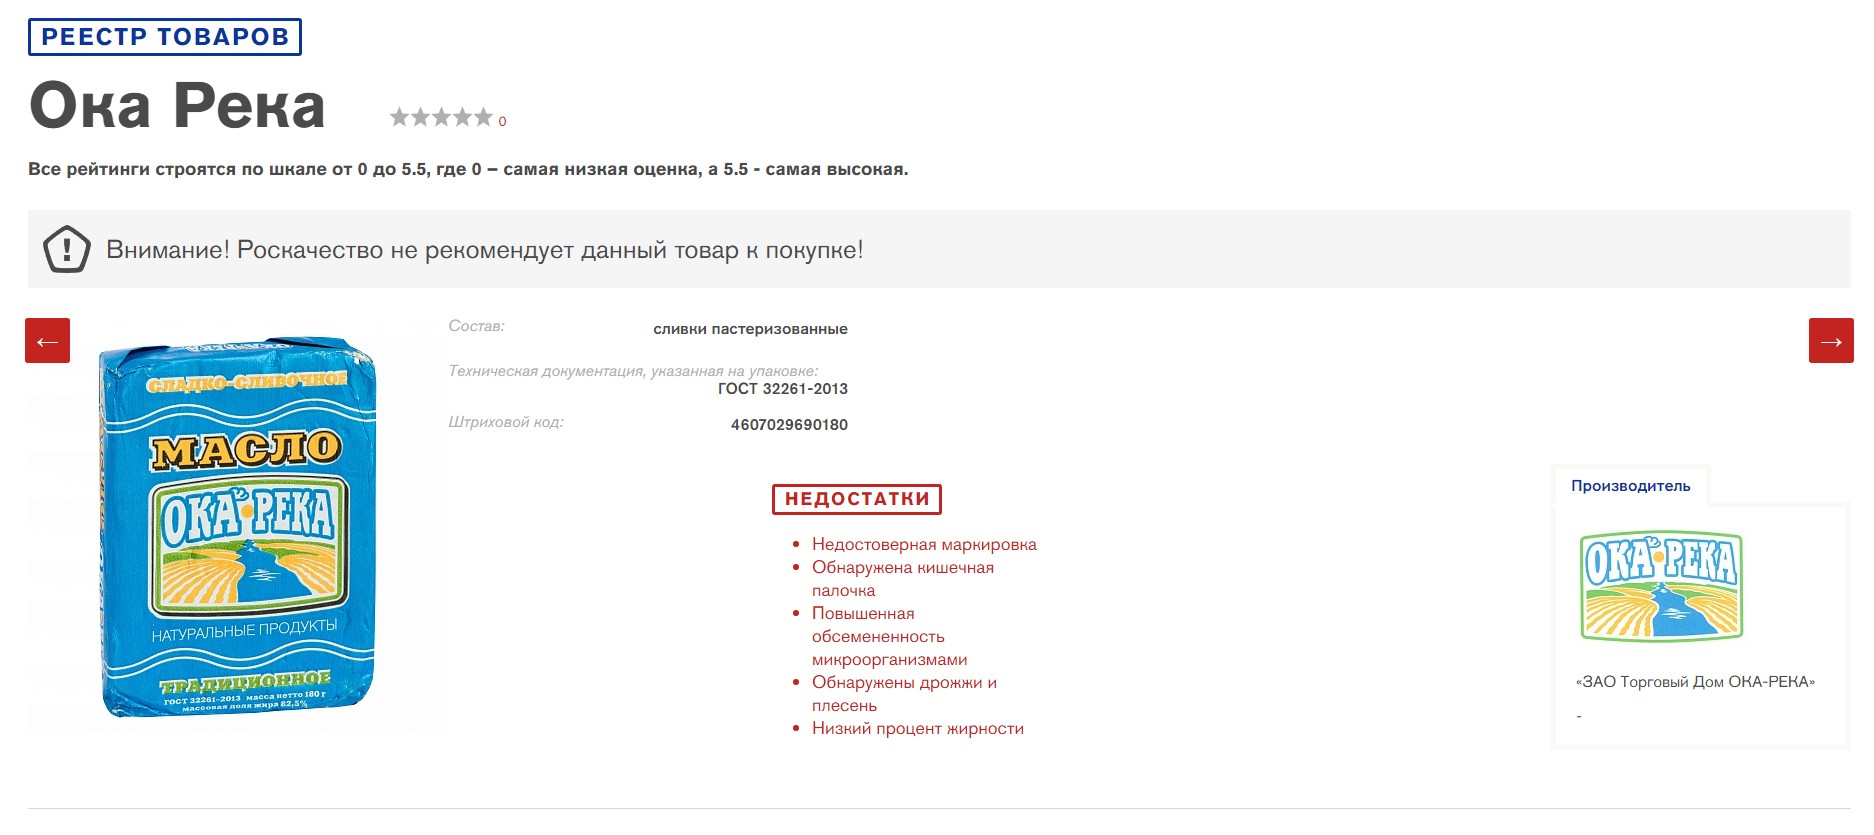
Task: Rate product with the fifth star
Action: (x=484, y=117)
